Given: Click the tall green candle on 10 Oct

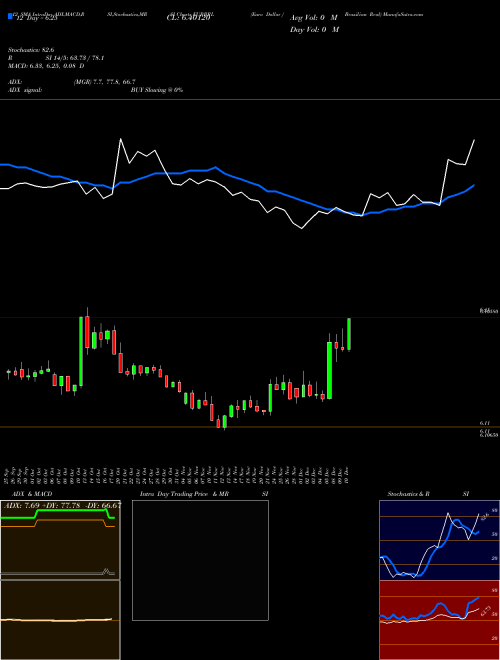Looking at the screenshot, I should [x=81, y=351].
